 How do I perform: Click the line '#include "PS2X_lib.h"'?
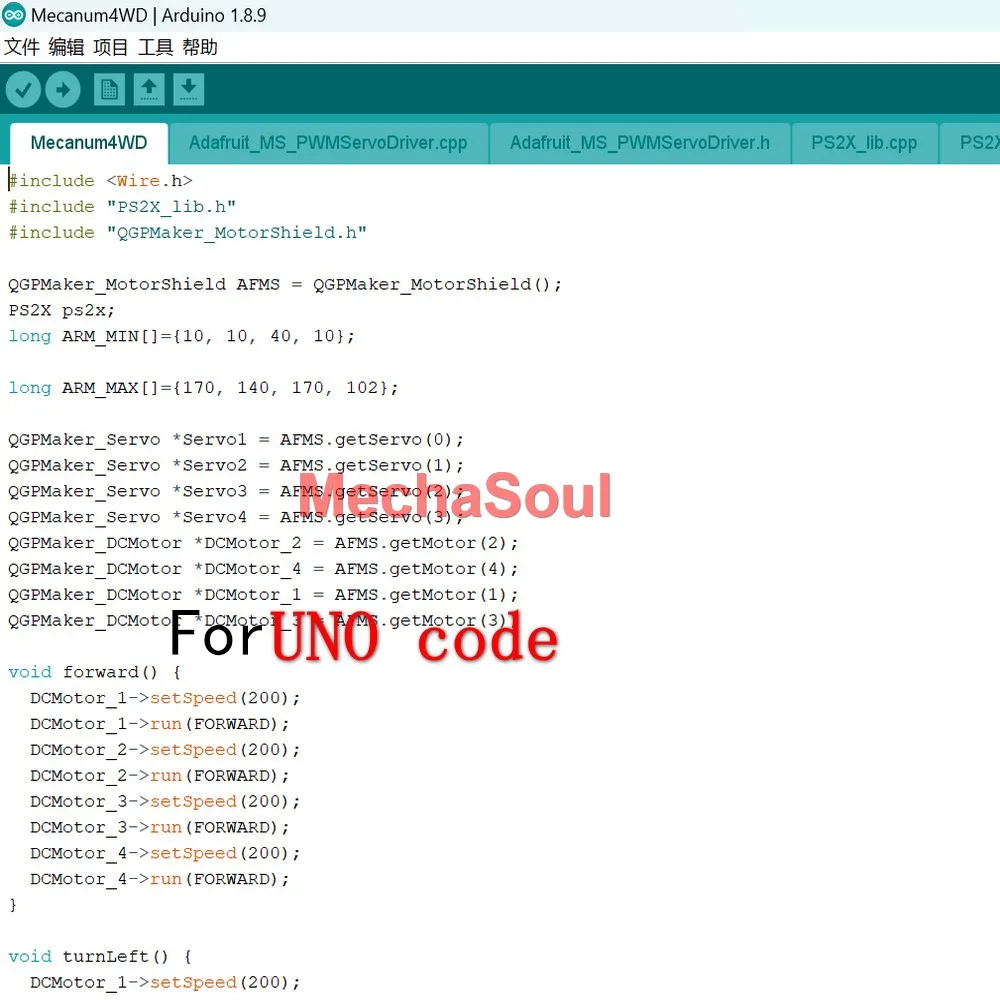(122, 207)
